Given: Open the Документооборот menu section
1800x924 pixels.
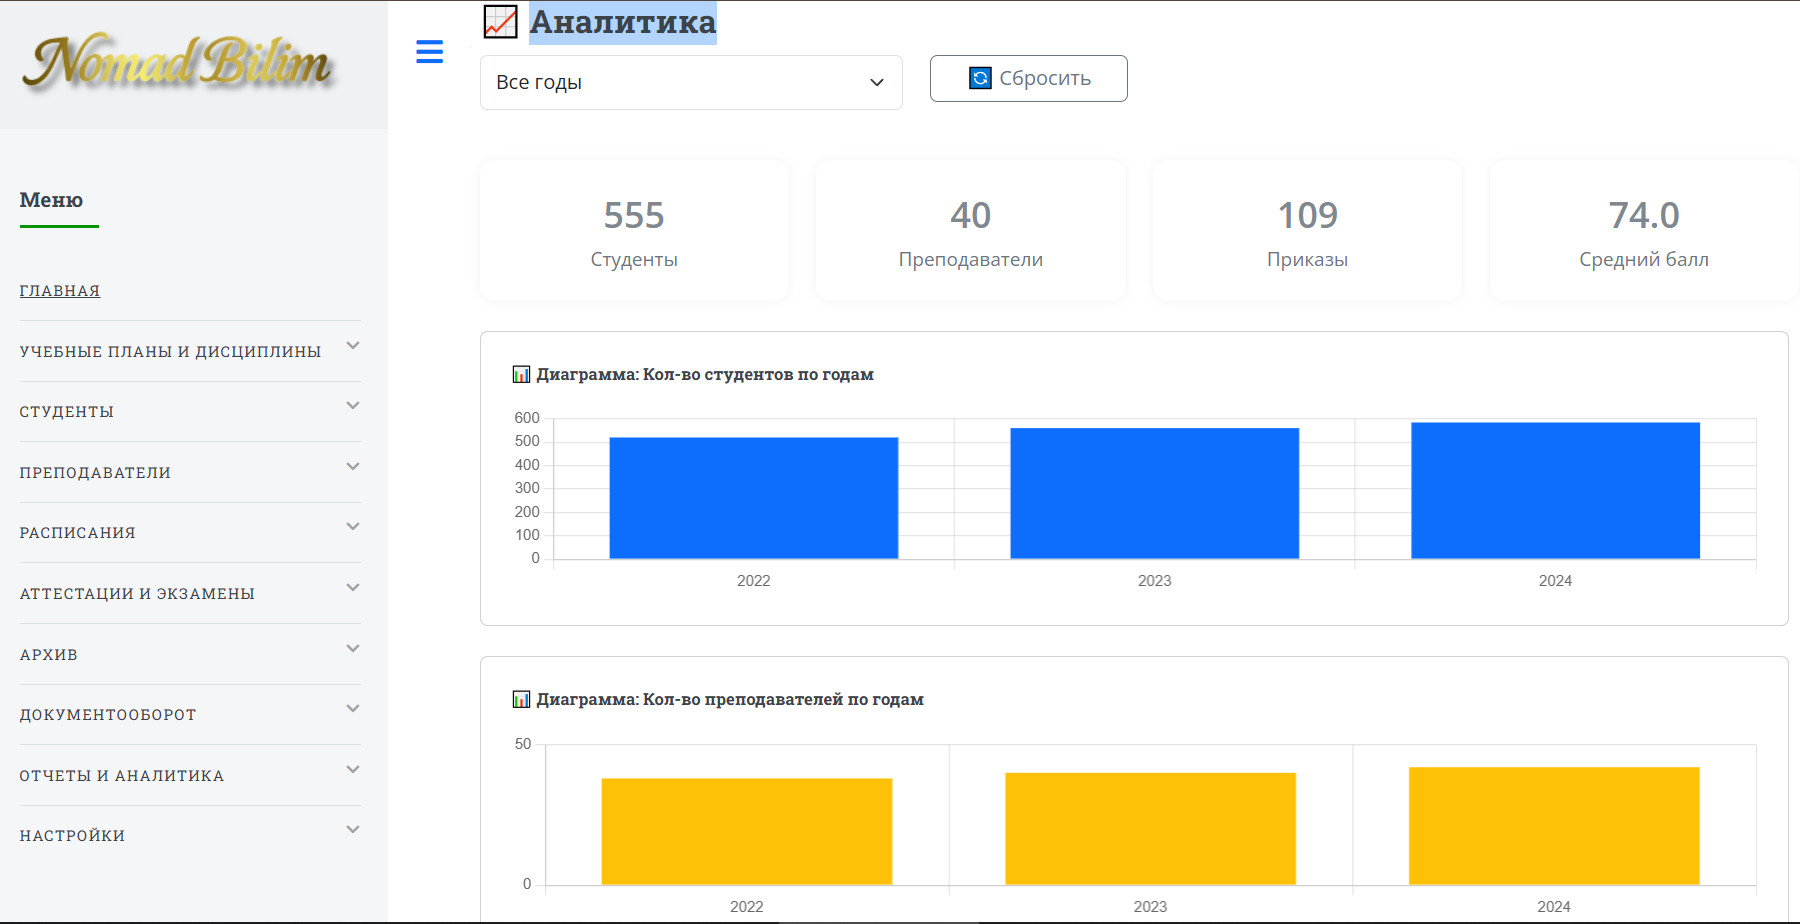Looking at the screenshot, I should coord(108,715).
